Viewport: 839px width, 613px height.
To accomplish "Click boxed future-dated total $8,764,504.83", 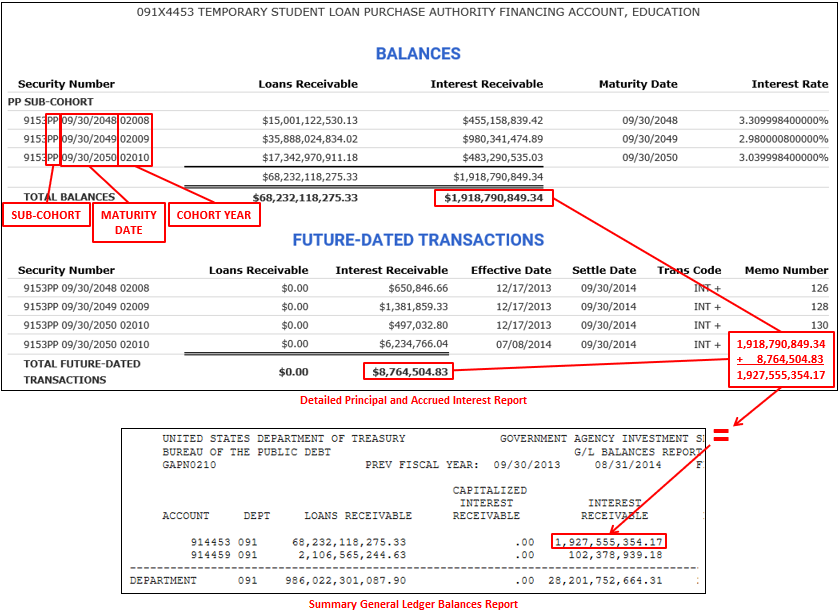I will point(409,372).
